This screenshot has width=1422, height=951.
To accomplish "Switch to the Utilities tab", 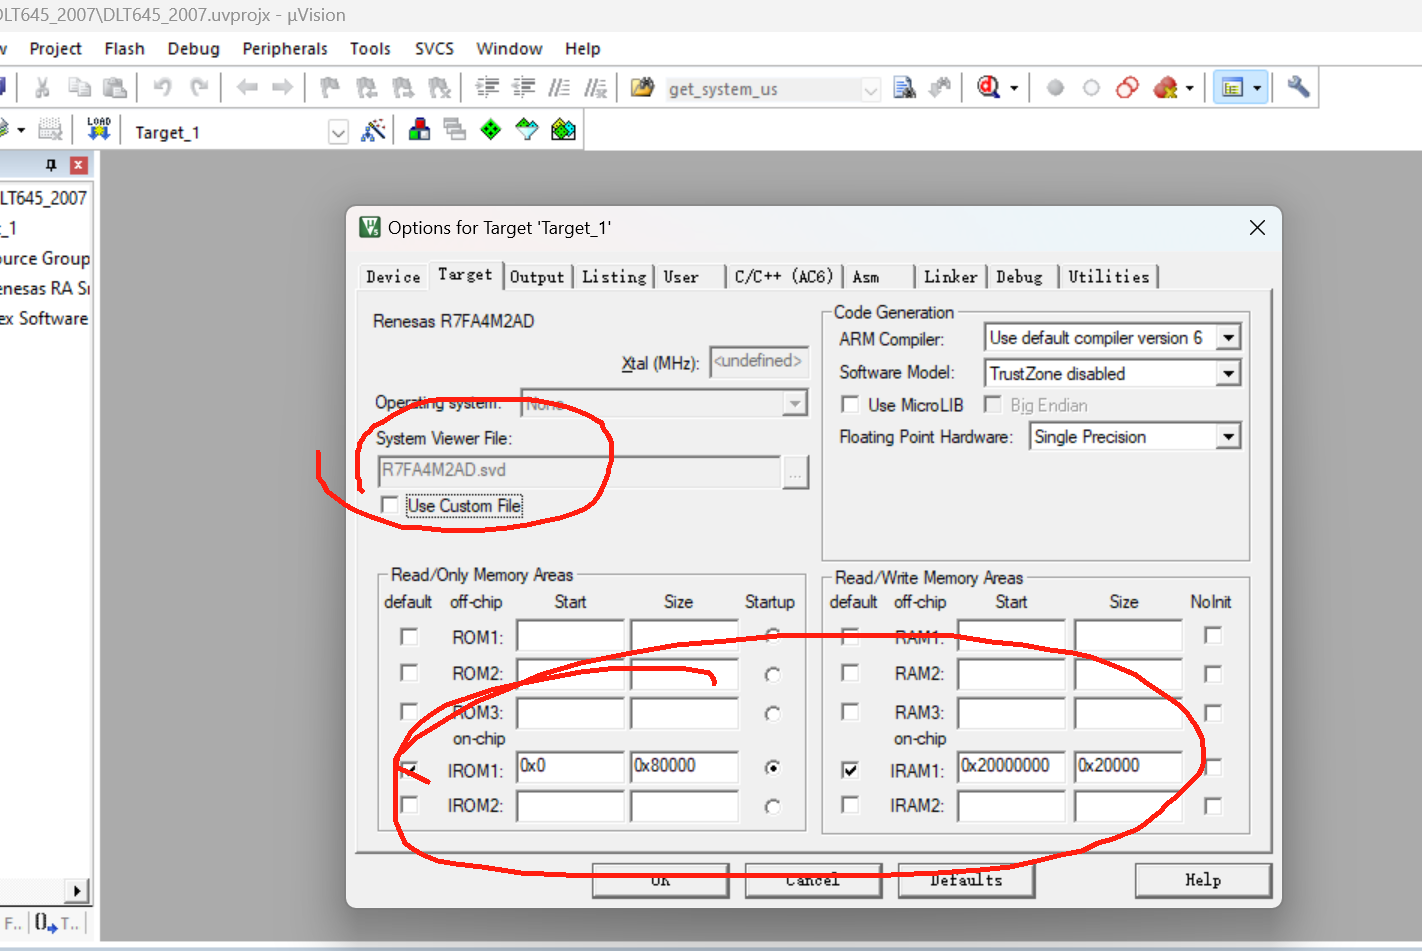I will (1108, 277).
